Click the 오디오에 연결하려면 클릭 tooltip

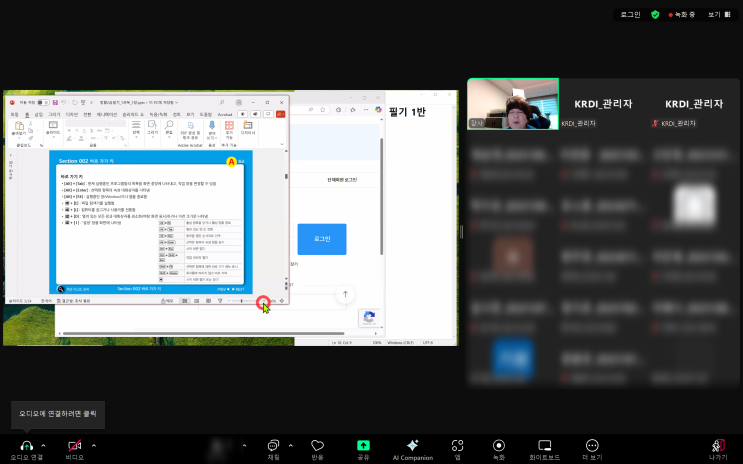(58, 414)
